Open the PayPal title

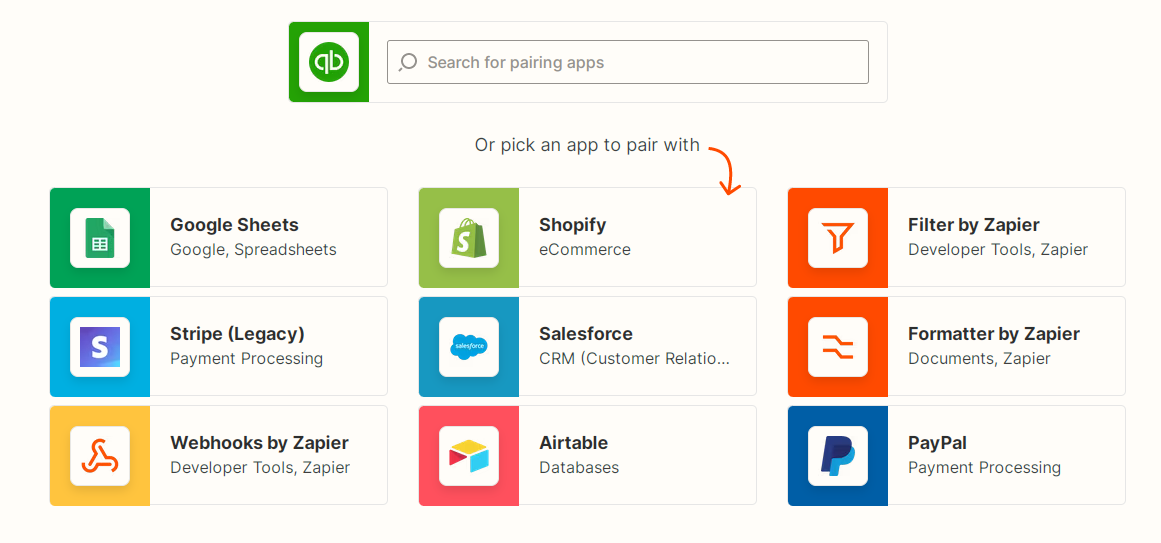pyautogui.click(x=937, y=442)
